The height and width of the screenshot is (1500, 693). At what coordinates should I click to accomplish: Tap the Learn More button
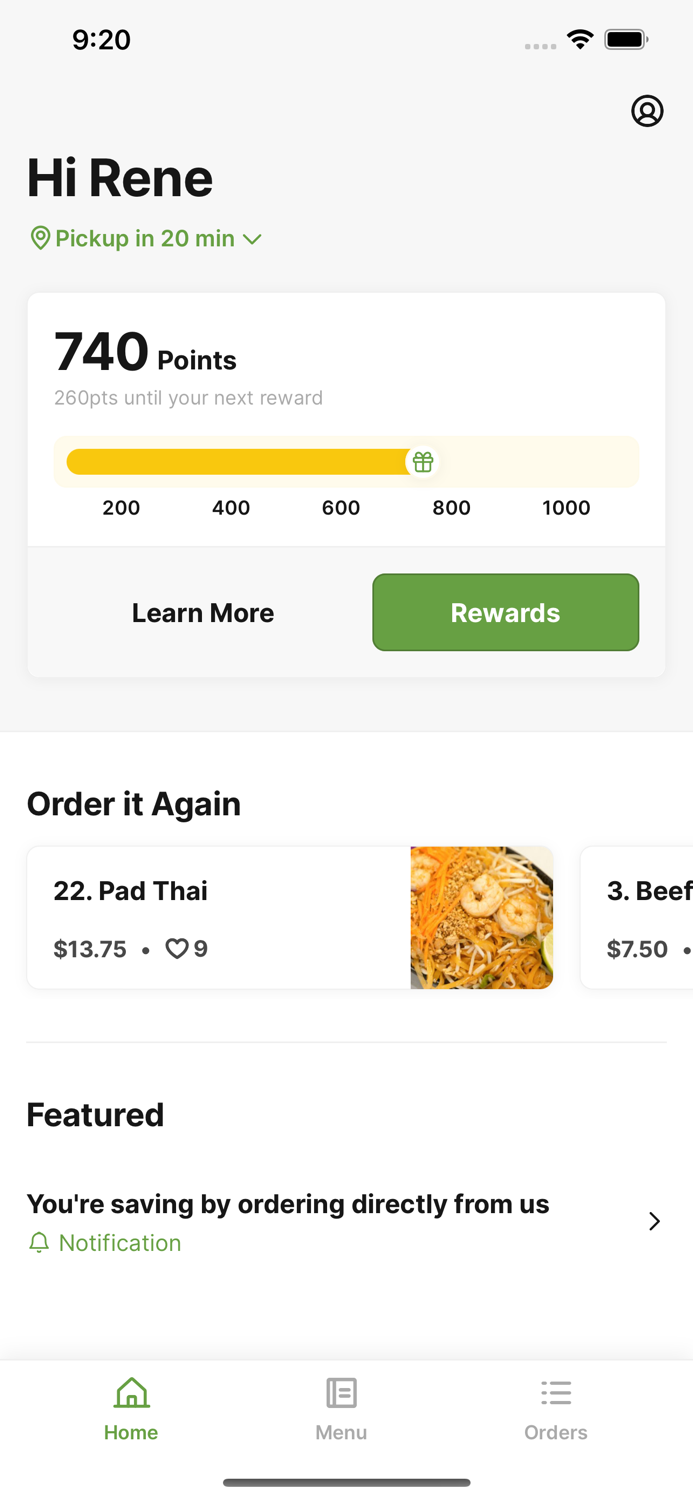(x=203, y=612)
